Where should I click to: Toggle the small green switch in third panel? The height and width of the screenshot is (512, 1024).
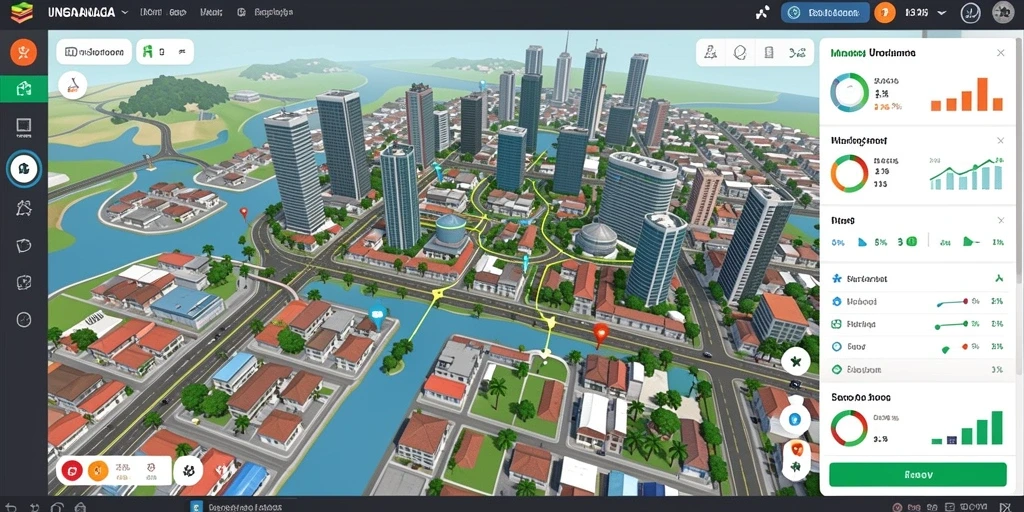click(x=910, y=242)
